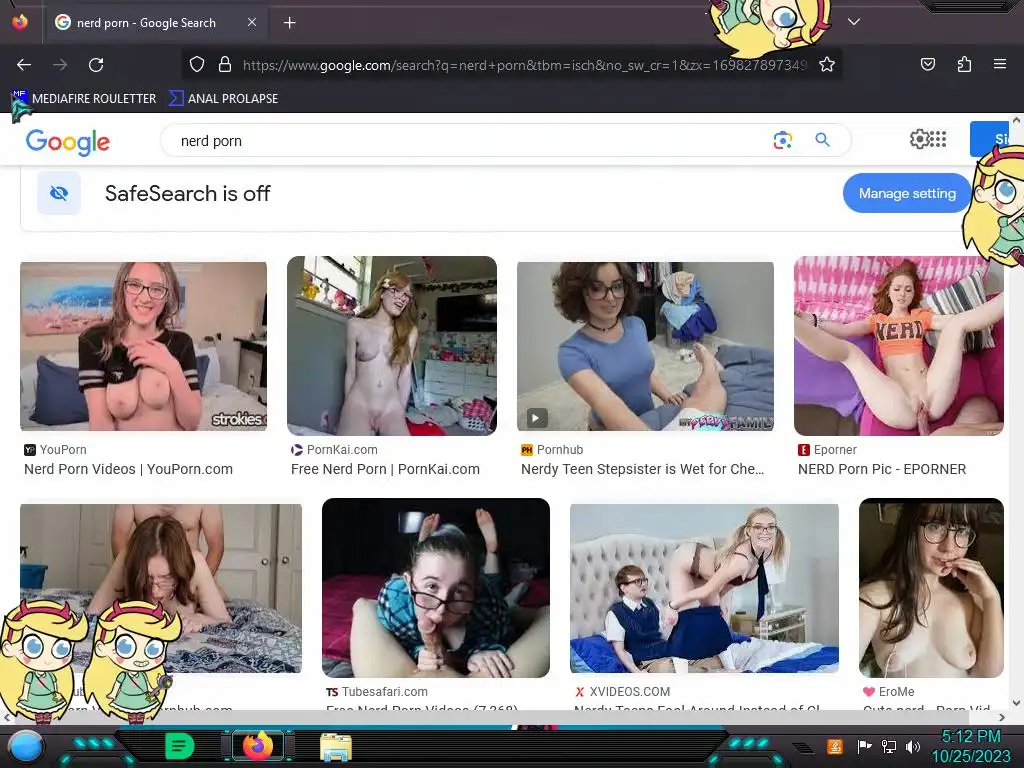The image size is (1024, 768).
Task: Open File Explorer from taskbar
Action: pos(336,746)
